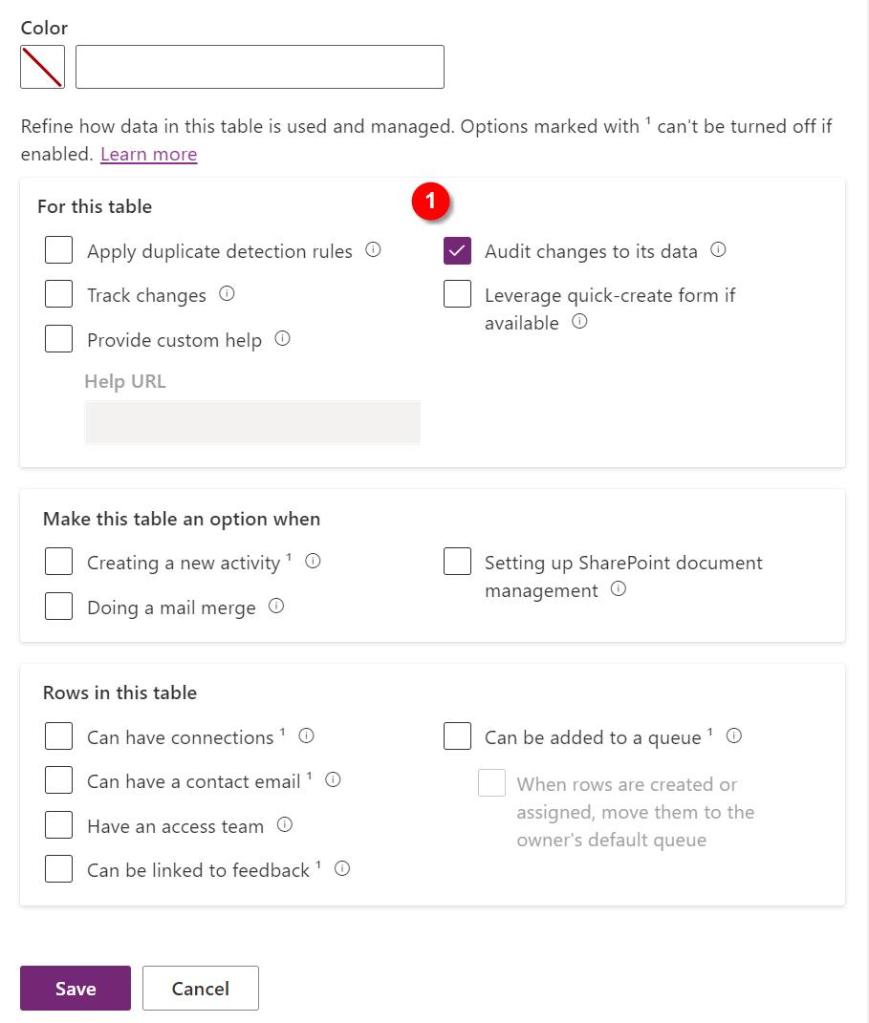Enable Apply duplicate detection rules checkbox
The height and width of the screenshot is (1023, 869).
point(59,251)
